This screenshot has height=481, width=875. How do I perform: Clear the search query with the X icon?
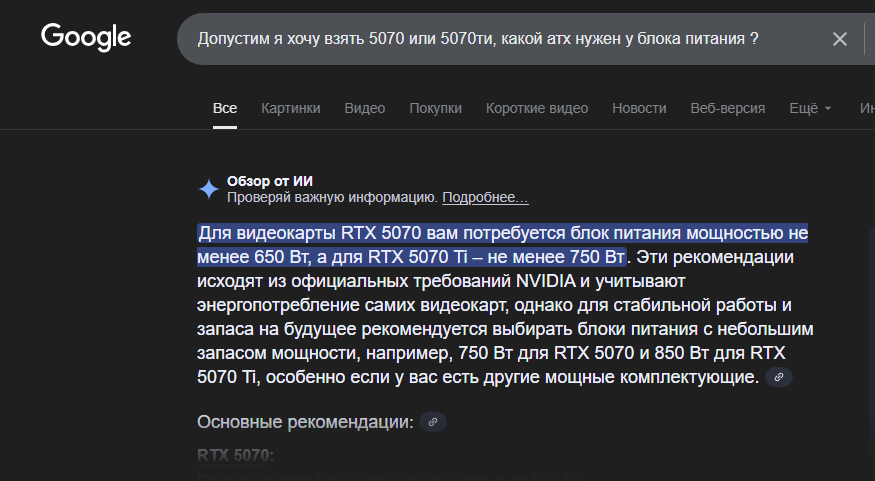[839, 39]
